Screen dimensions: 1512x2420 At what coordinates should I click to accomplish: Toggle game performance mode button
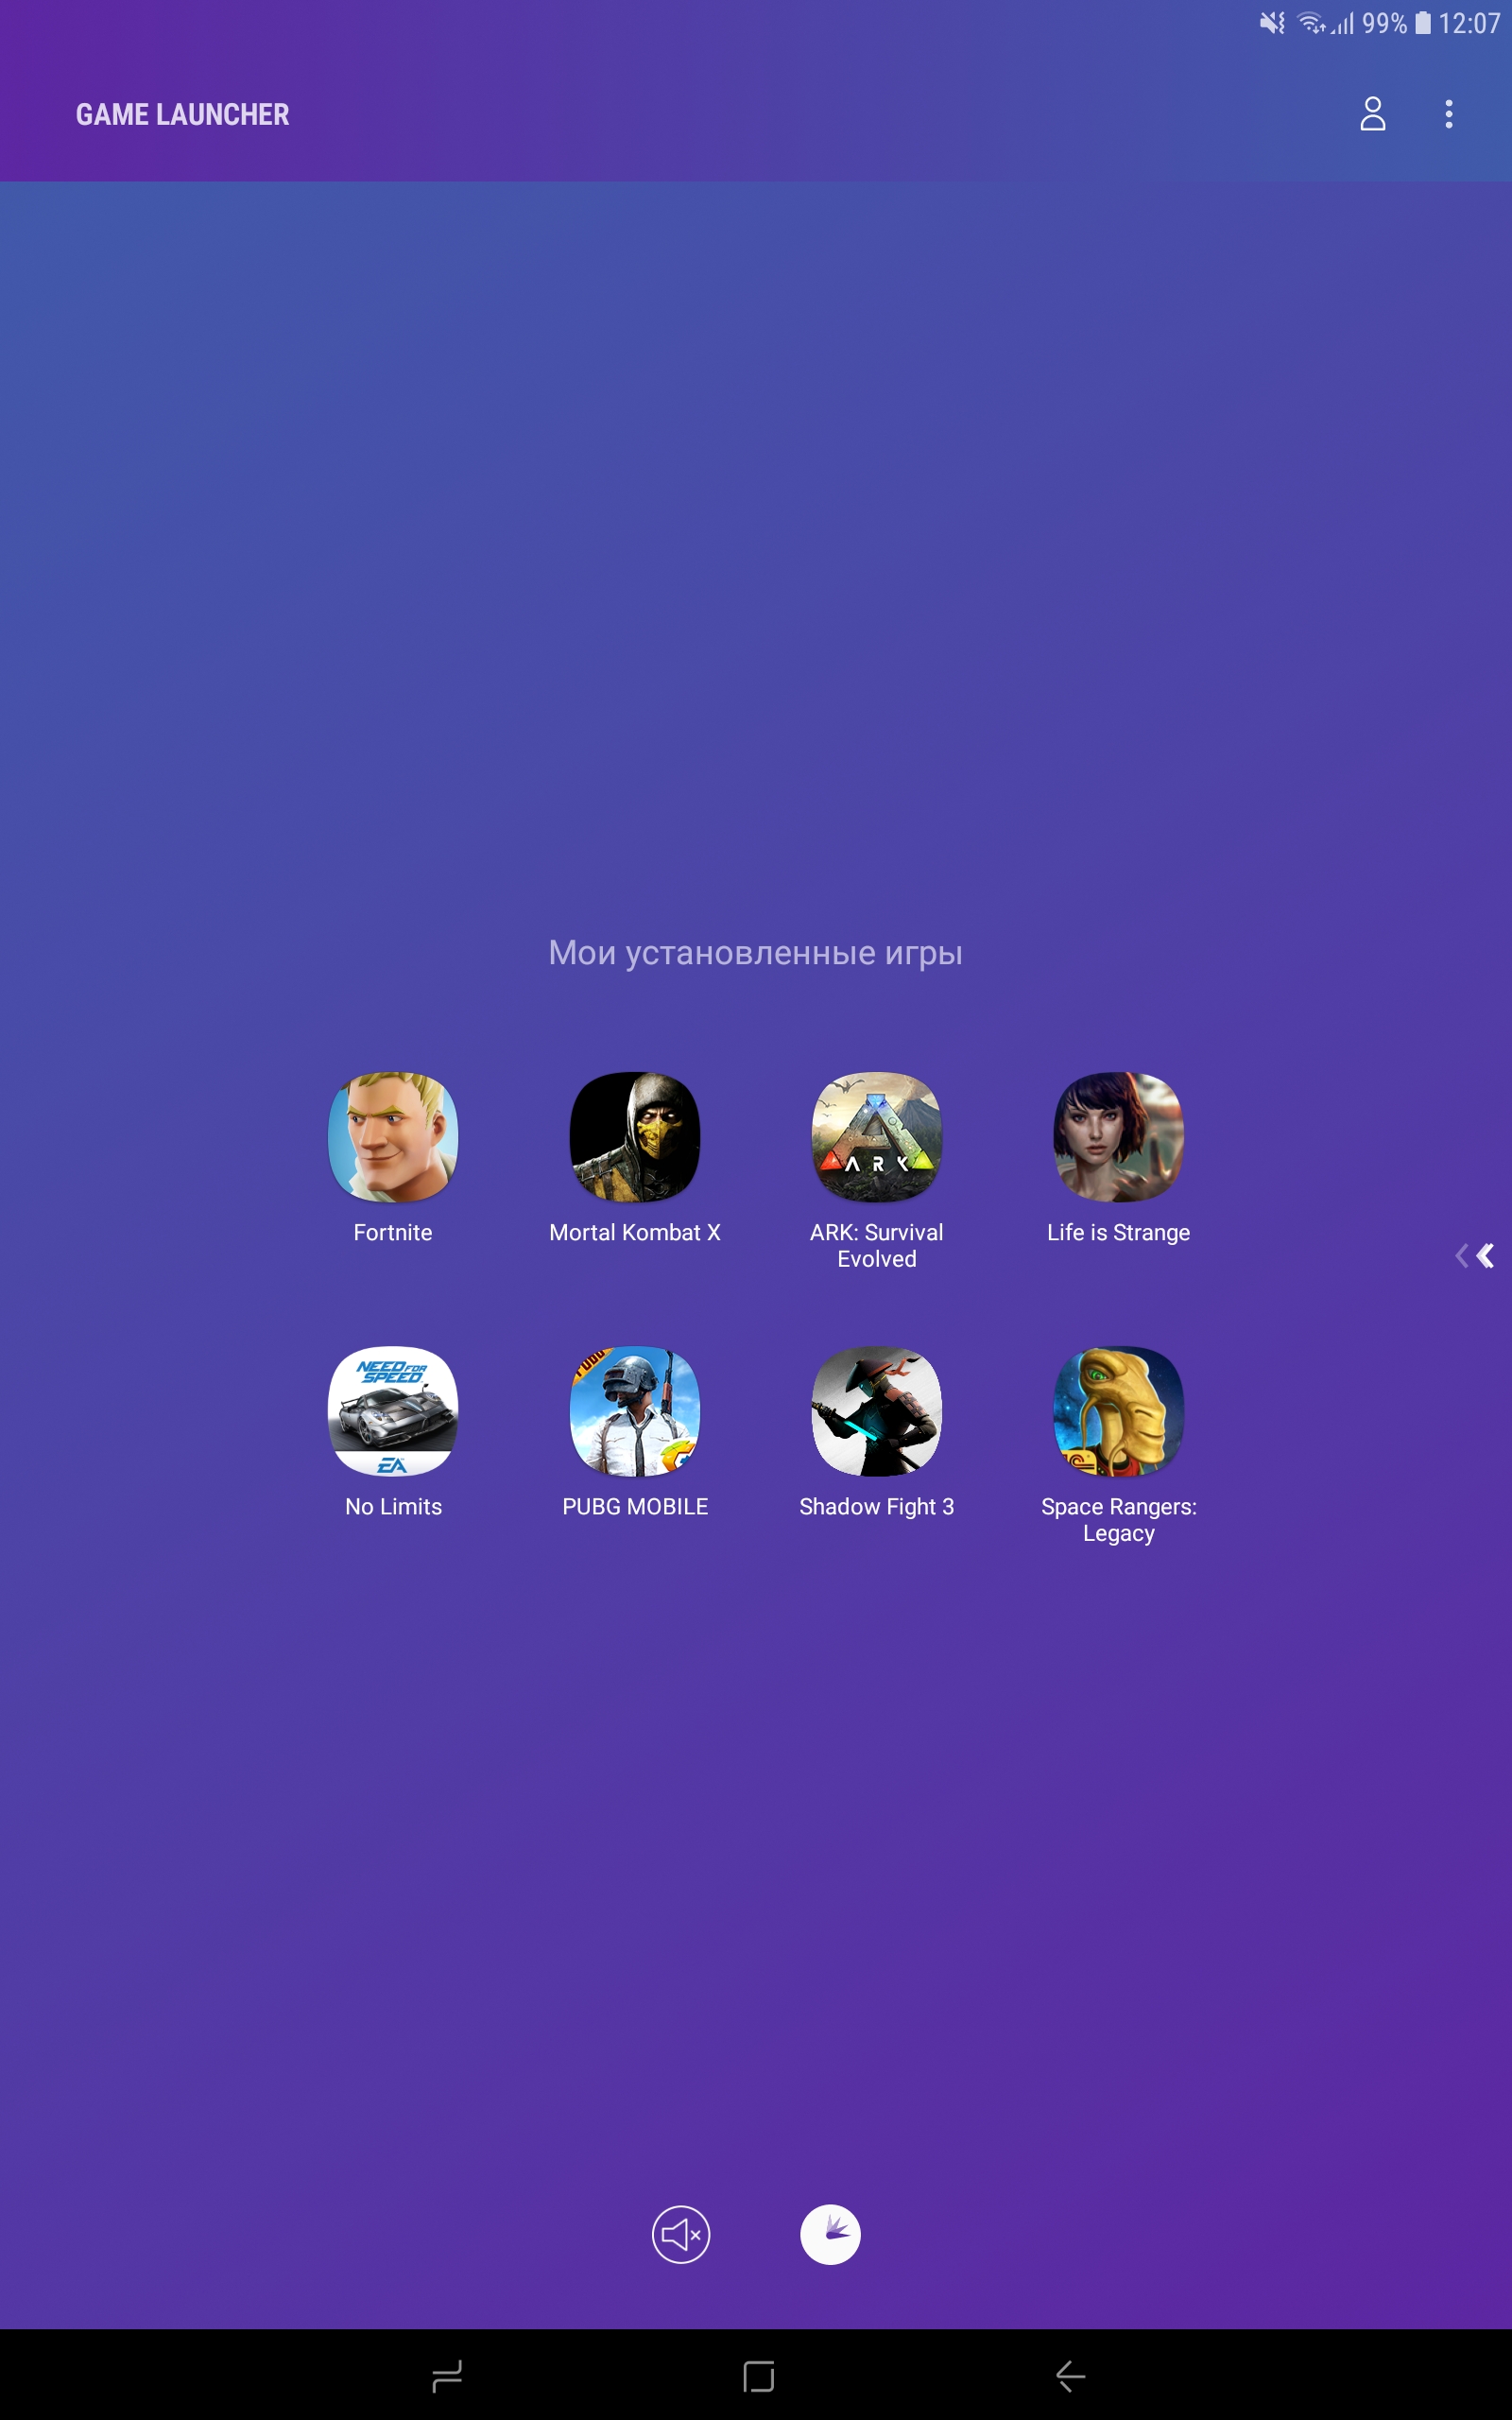(830, 2234)
